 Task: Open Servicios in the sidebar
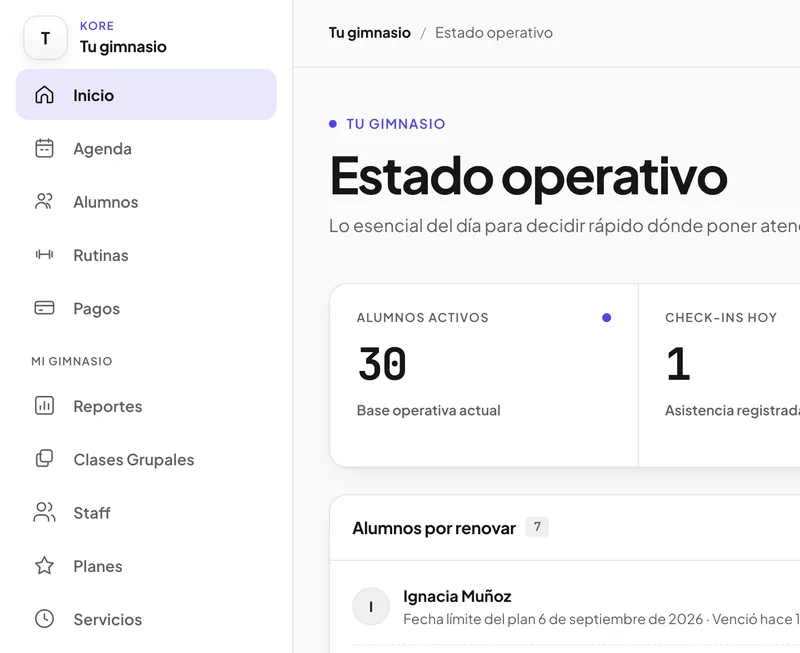coord(146,618)
